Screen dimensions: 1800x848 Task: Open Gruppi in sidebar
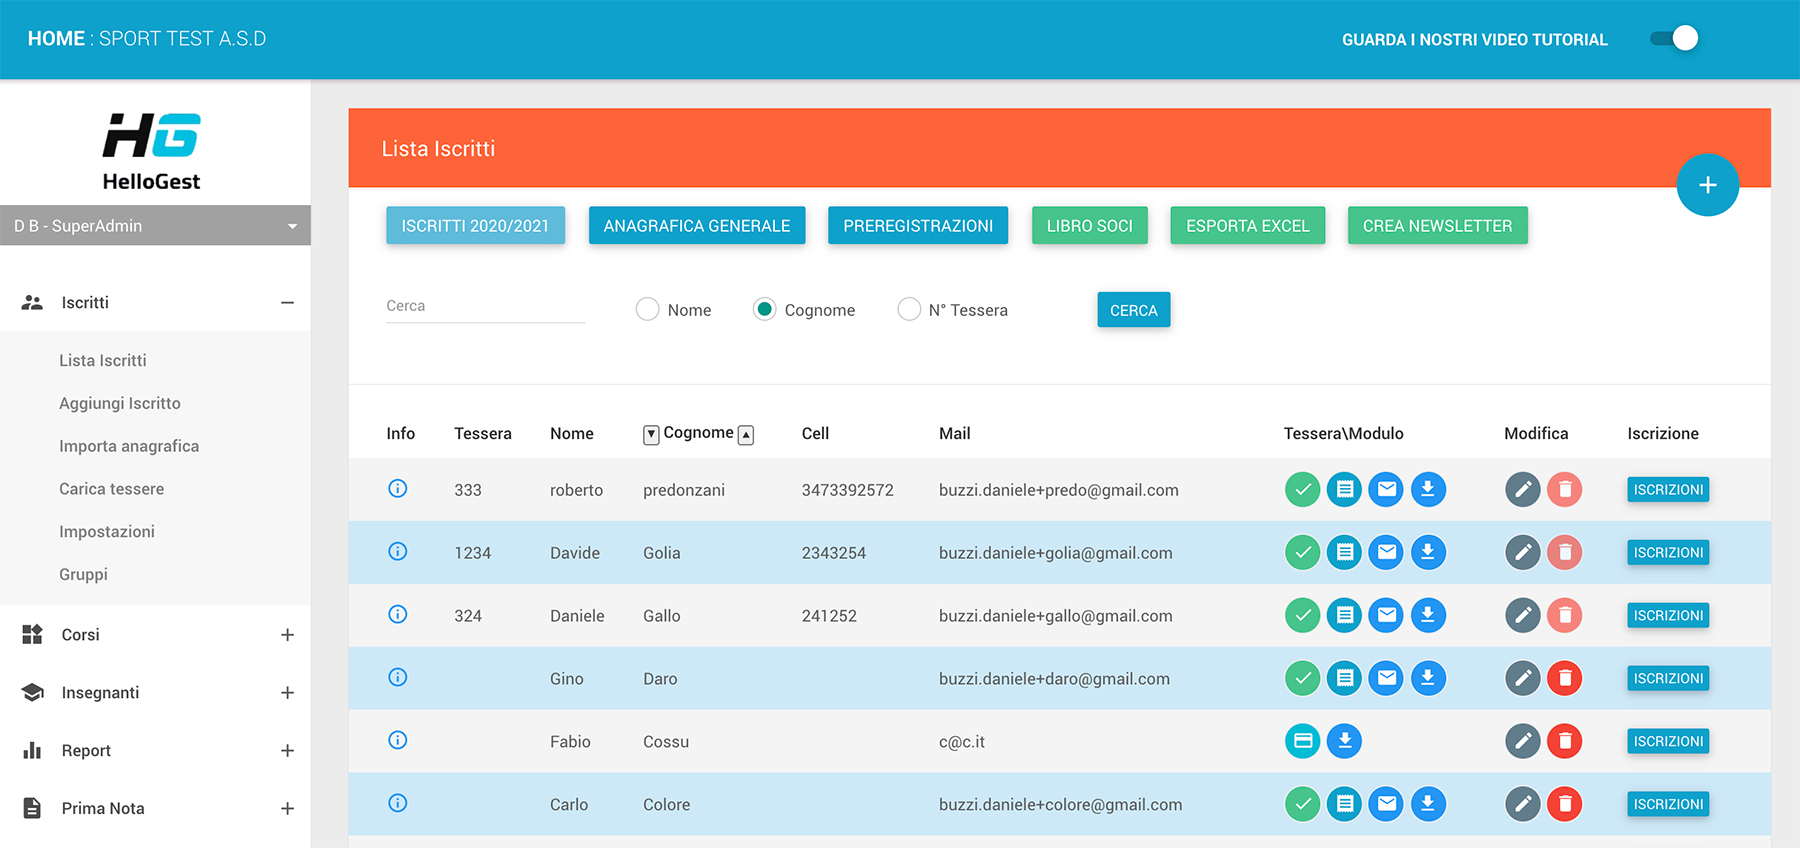tap(83, 575)
